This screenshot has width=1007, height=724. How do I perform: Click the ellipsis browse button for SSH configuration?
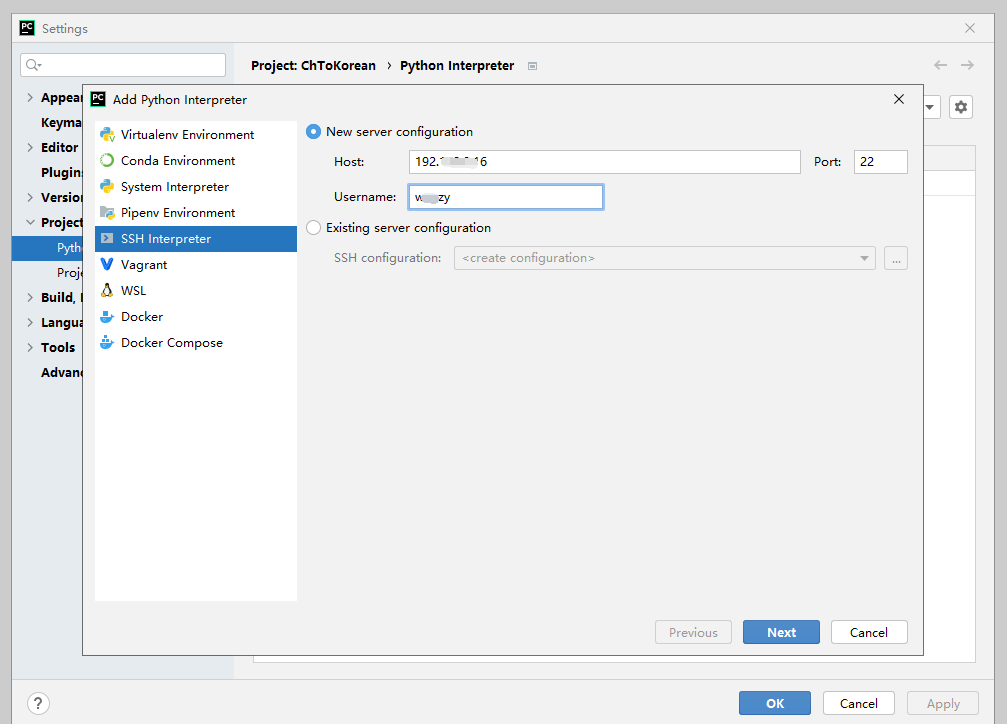(x=896, y=258)
